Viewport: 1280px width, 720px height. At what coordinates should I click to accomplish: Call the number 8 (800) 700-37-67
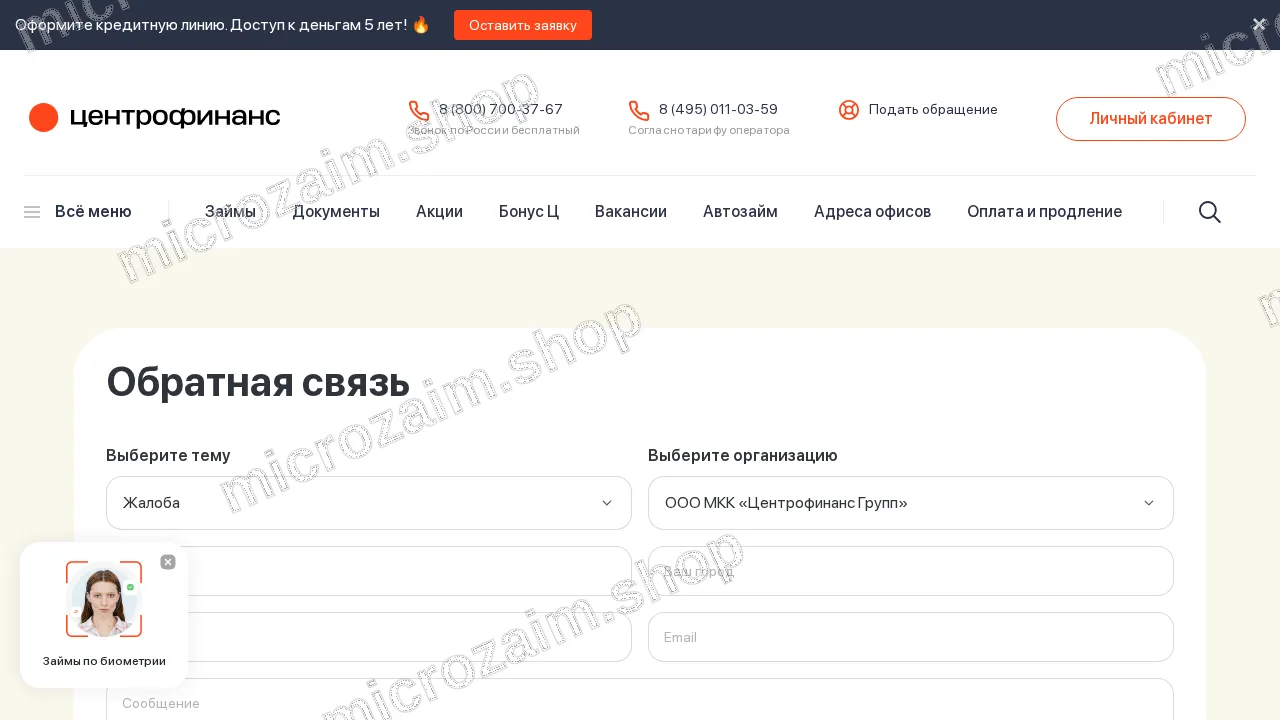tap(501, 109)
